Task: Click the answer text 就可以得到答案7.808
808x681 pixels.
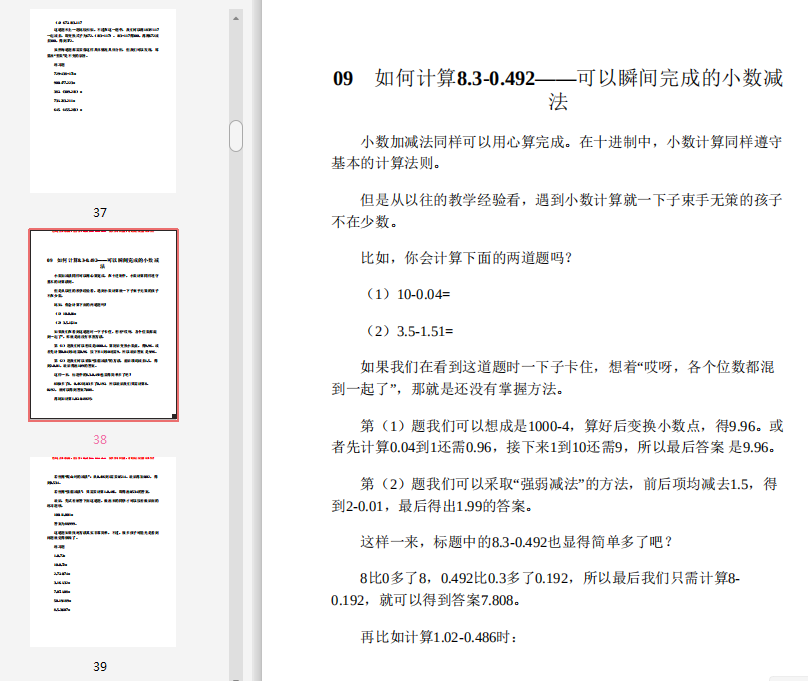Action: [449, 600]
